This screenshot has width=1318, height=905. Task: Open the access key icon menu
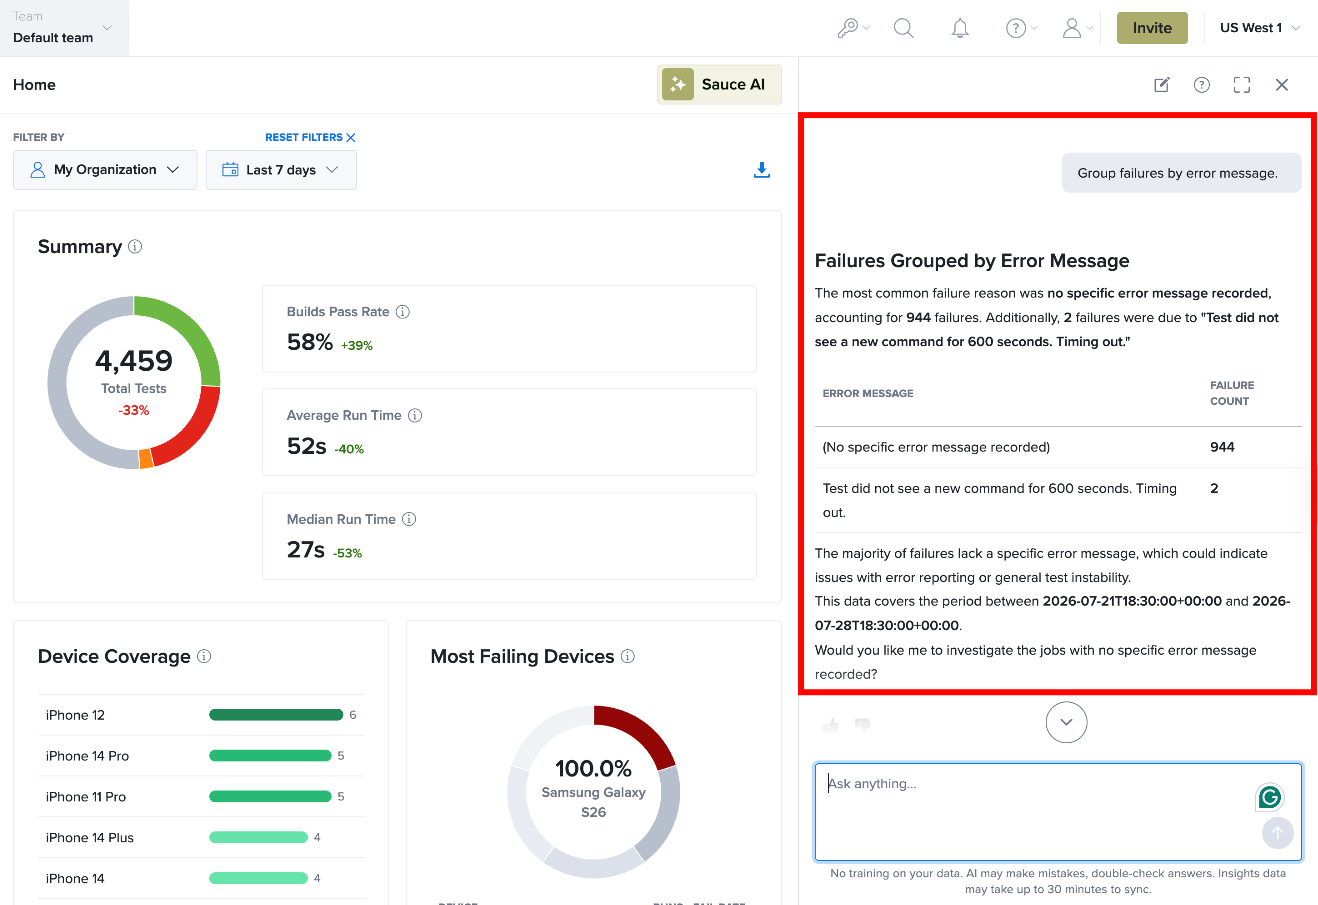pos(853,28)
